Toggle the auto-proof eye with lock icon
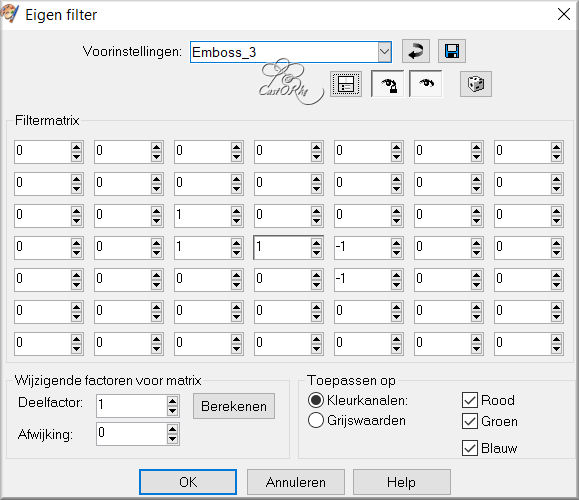This screenshot has width=579, height=500. tap(387, 84)
